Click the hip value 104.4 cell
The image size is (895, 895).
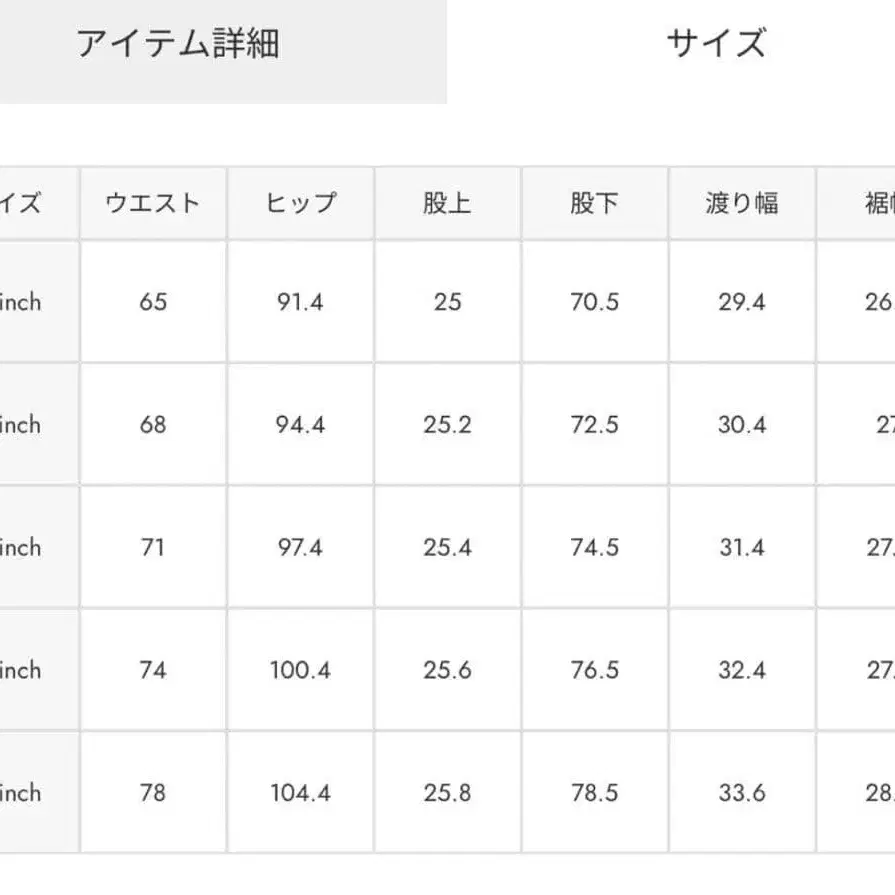[300, 793]
